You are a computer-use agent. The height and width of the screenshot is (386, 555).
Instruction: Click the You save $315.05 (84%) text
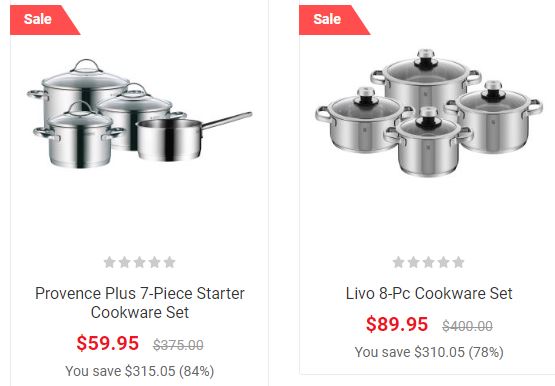[x=140, y=371]
